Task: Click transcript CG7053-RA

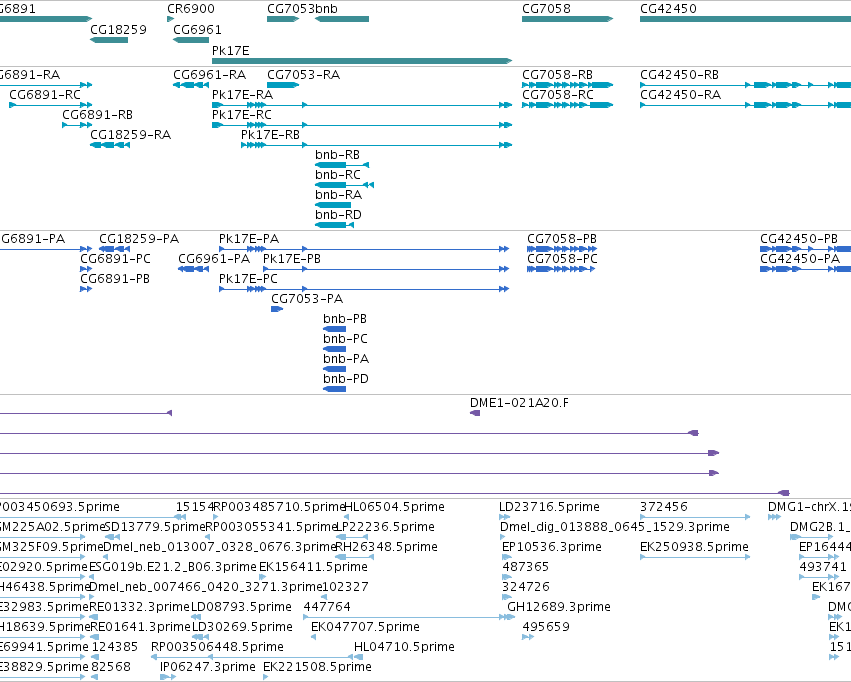Action: tap(283, 85)
